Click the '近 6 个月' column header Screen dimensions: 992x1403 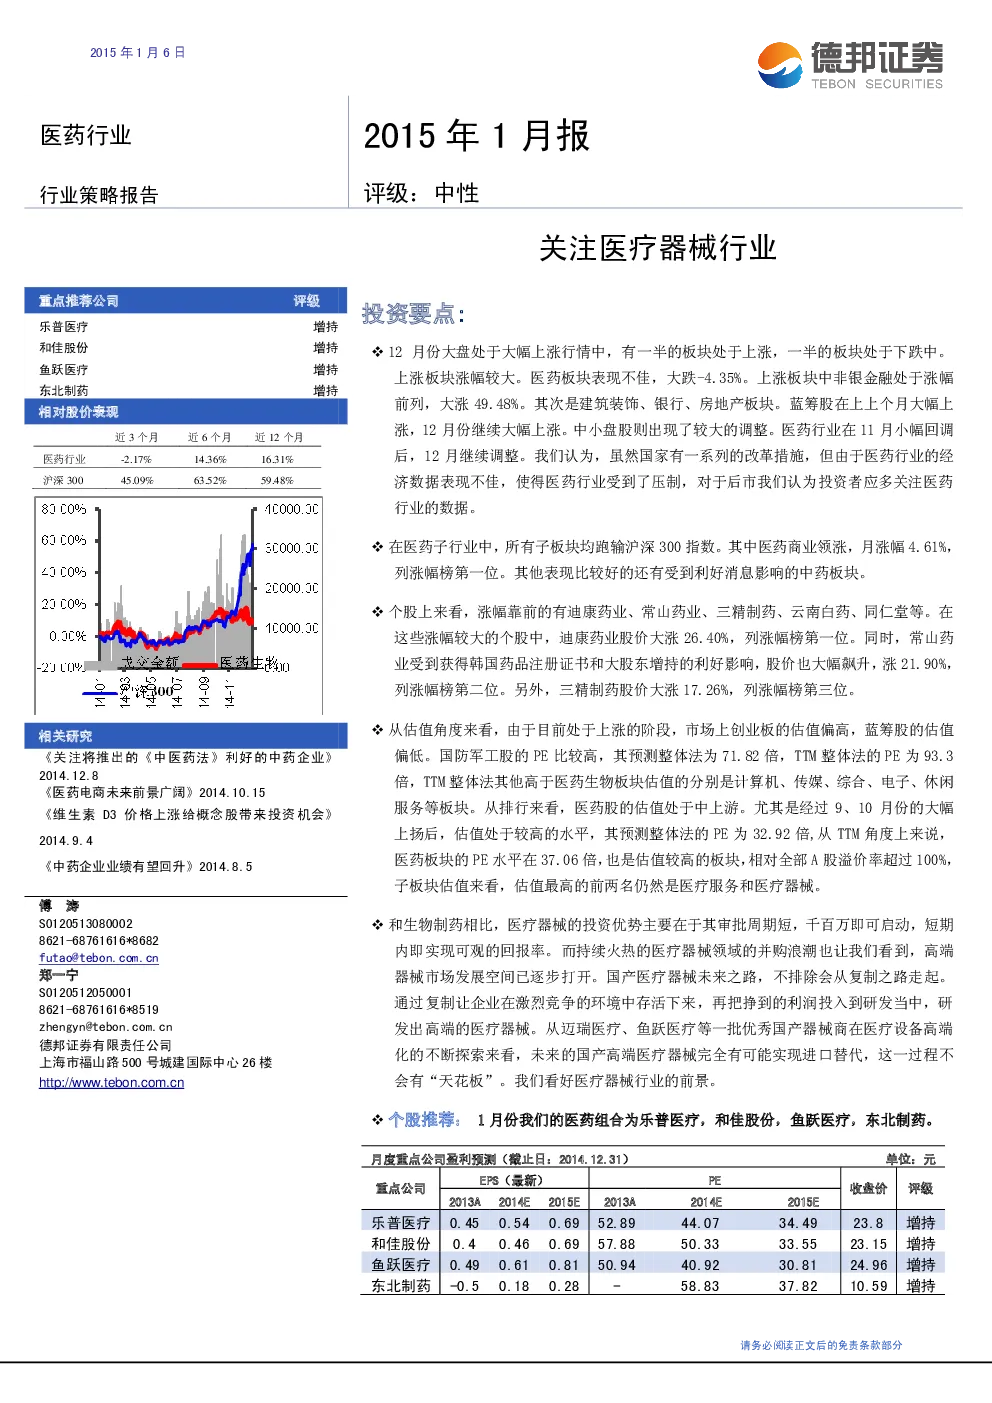pos(210,437)
